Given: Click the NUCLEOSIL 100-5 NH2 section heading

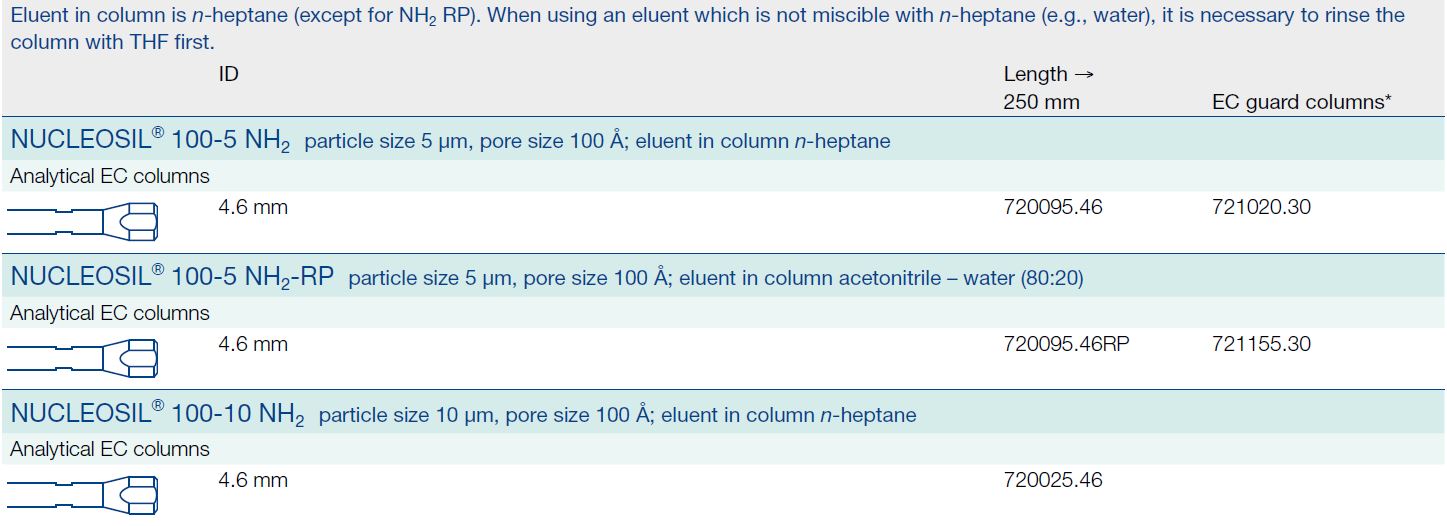Looking at the screenshot, I should coord(150,141).
